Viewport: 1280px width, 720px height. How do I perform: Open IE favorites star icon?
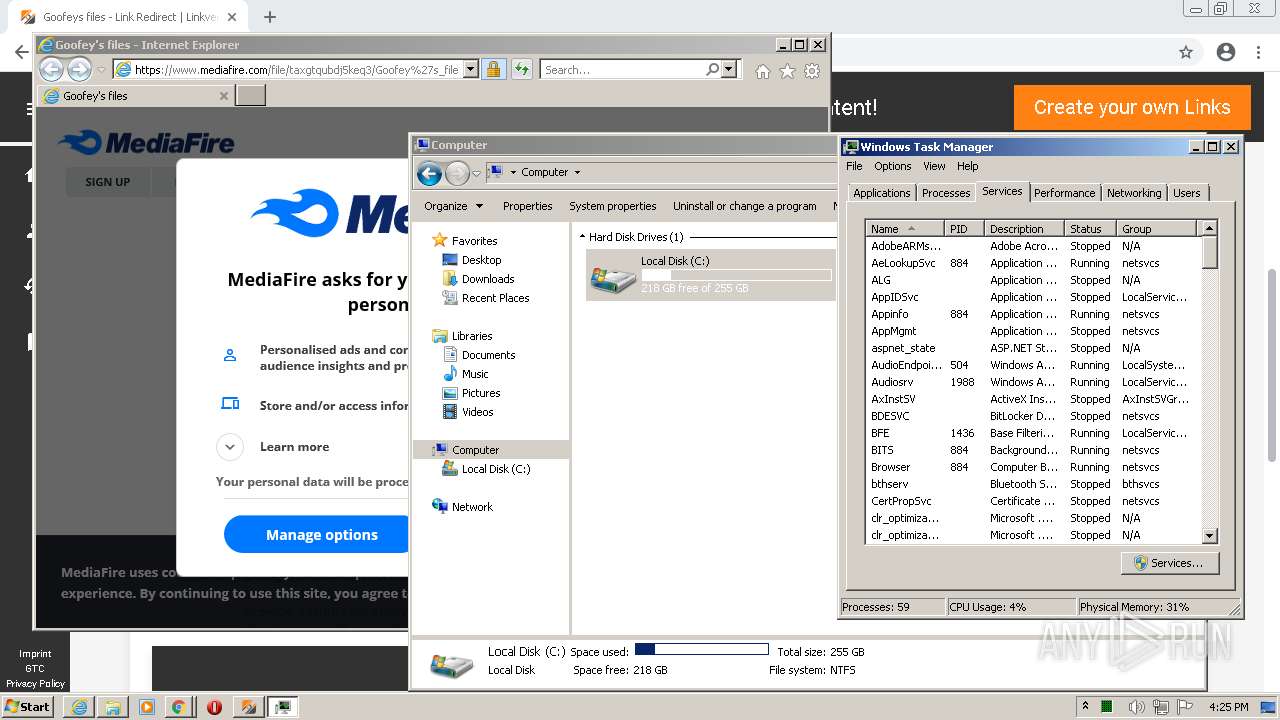tap(787, 71)
